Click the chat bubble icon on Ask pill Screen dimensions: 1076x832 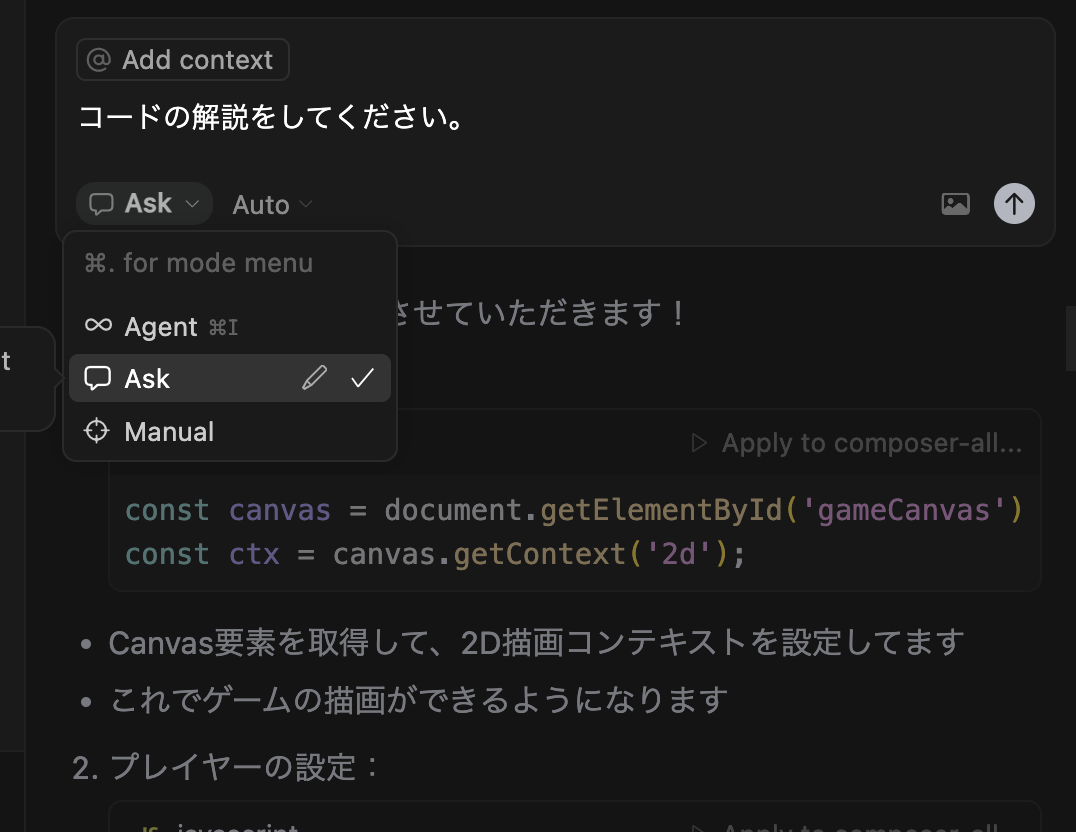coord(103,203)
